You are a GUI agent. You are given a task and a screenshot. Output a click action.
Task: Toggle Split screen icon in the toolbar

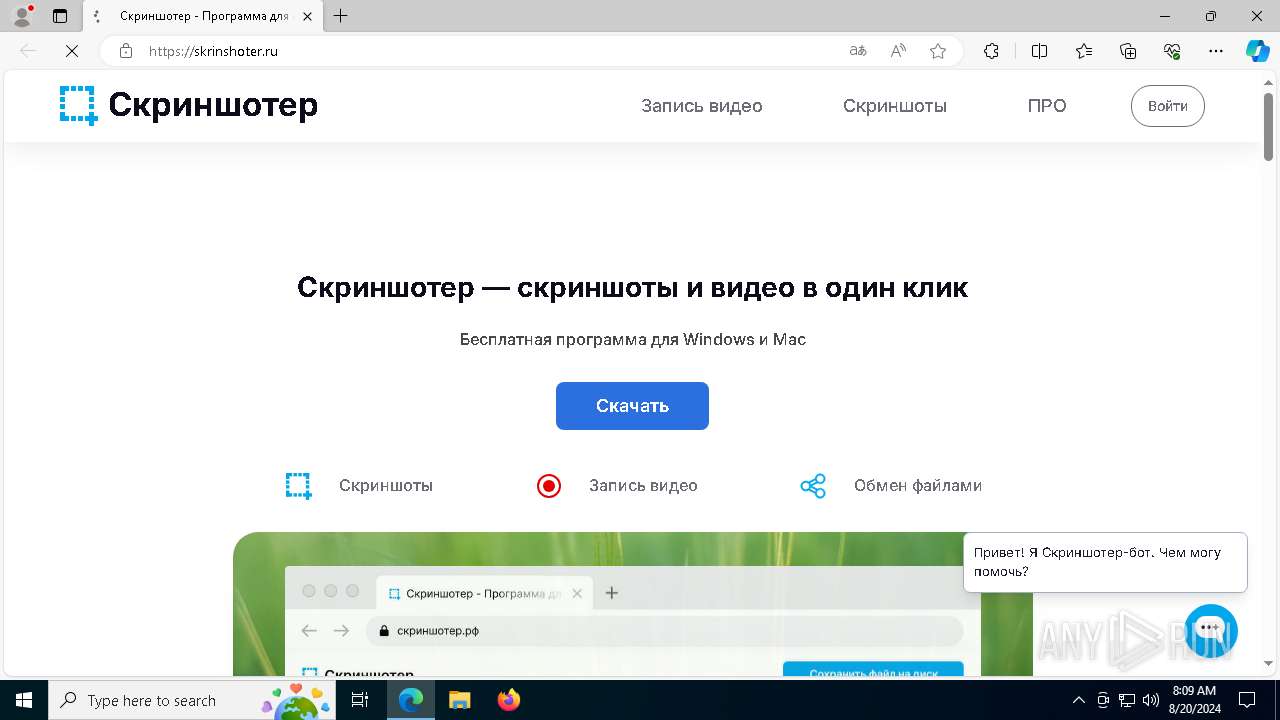(x=1039, y=51)
